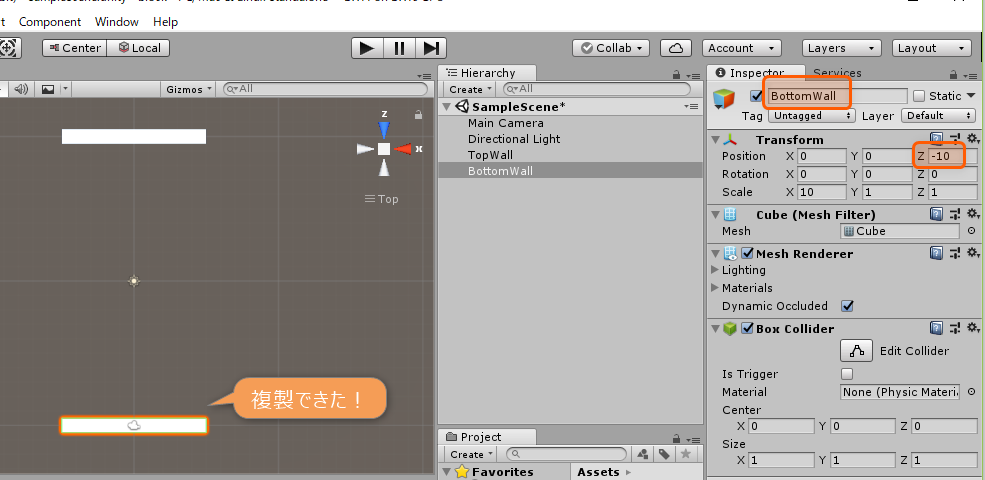This screenshot has width=985, height=480.
Task: Open Transform component gear menu
Action: coord(972,139)
